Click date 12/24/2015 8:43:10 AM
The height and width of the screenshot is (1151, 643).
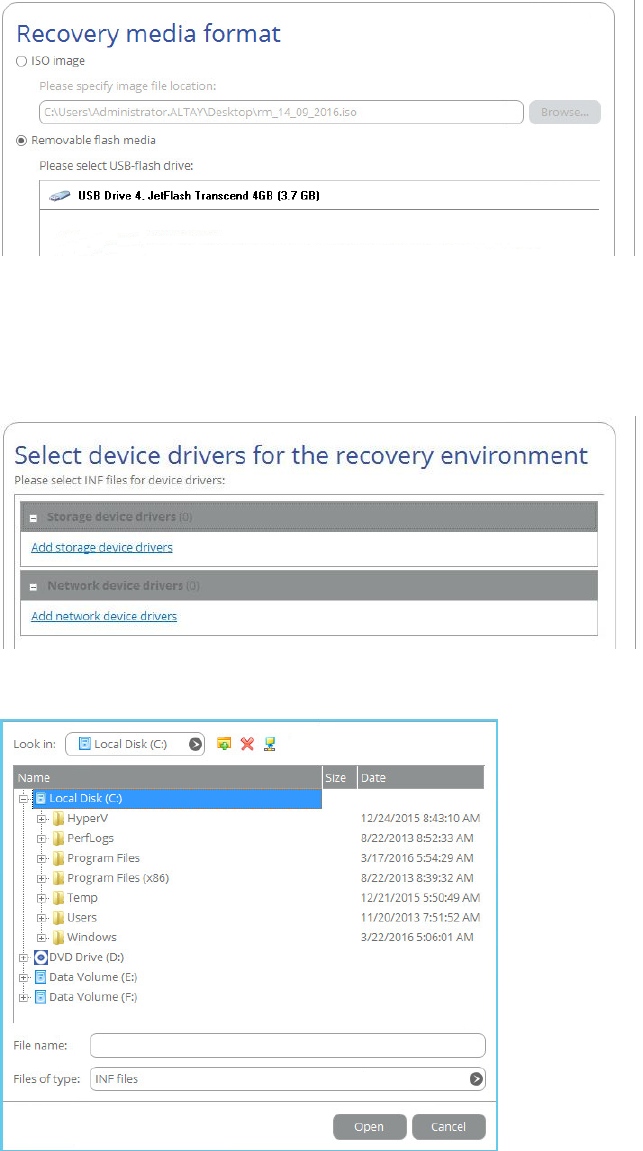coord(421,818)
